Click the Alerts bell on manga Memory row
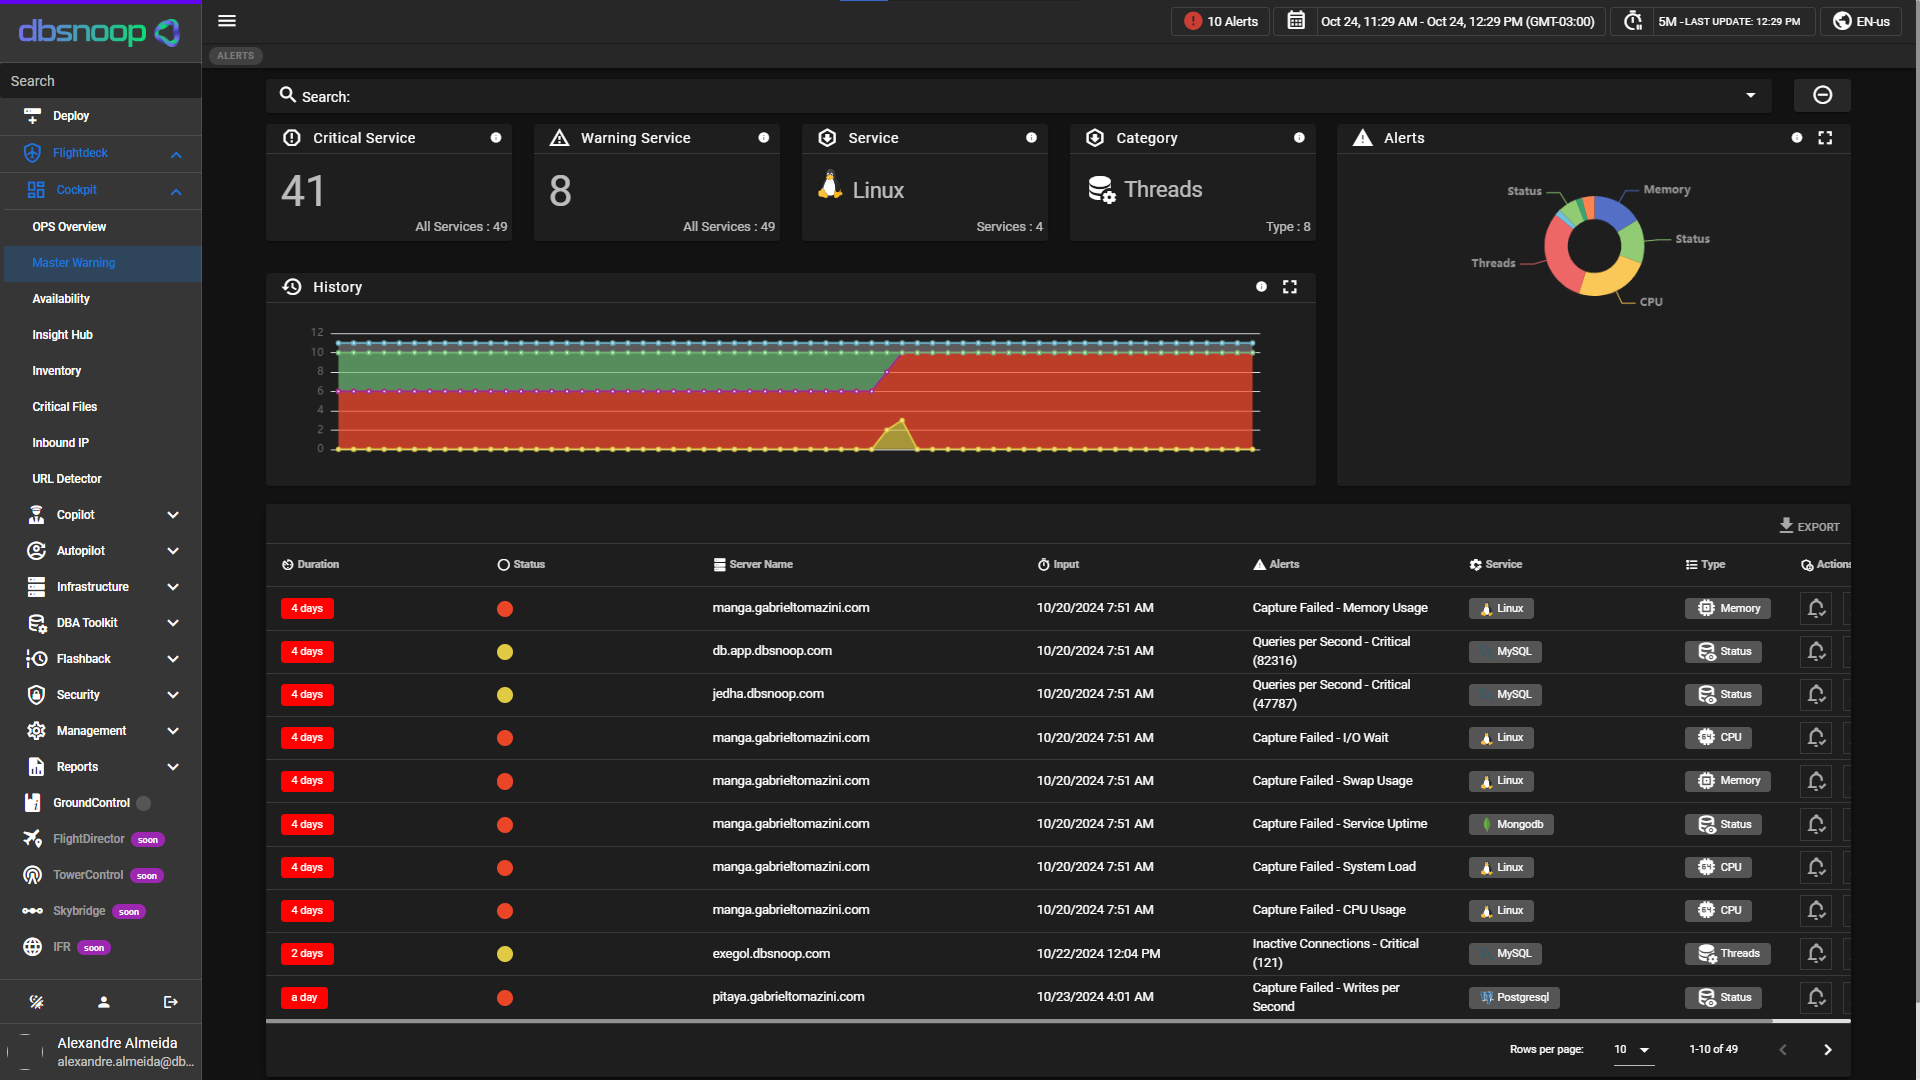This screenshot has width=1920, height=1080. coord(1816,608)
